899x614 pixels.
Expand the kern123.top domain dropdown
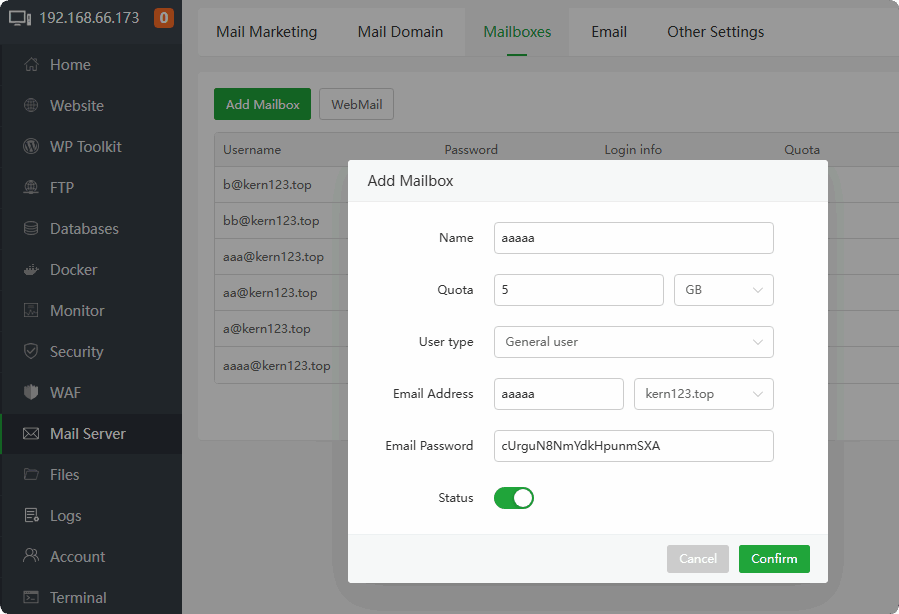[703, 394]
